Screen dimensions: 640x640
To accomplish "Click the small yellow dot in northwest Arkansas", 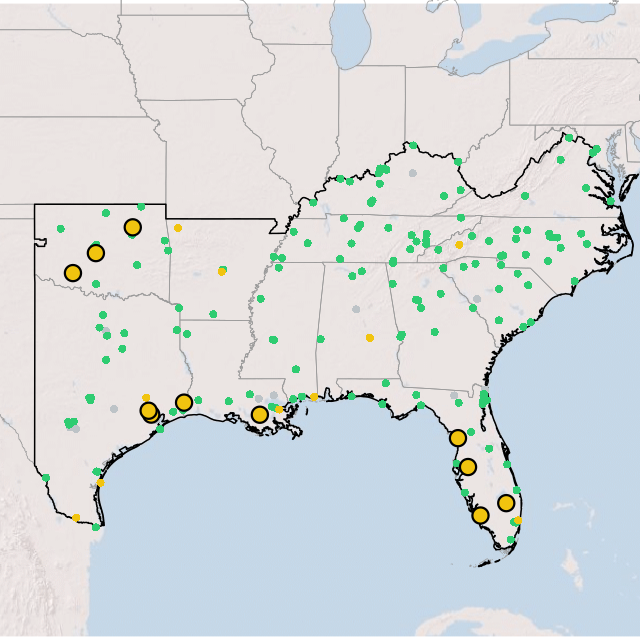I will pos(178,228).
